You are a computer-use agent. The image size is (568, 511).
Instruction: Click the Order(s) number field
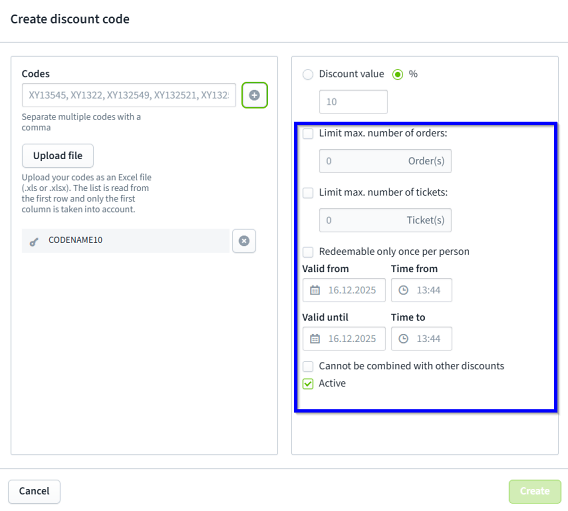point(385,161)
